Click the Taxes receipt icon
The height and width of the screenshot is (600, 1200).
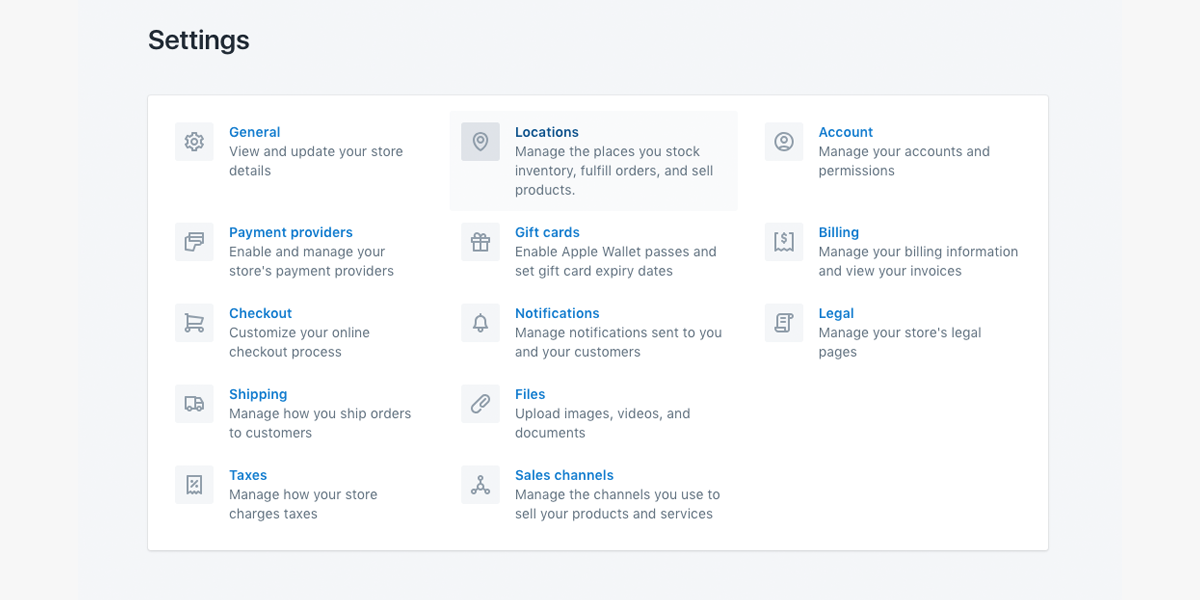[194, 485]
